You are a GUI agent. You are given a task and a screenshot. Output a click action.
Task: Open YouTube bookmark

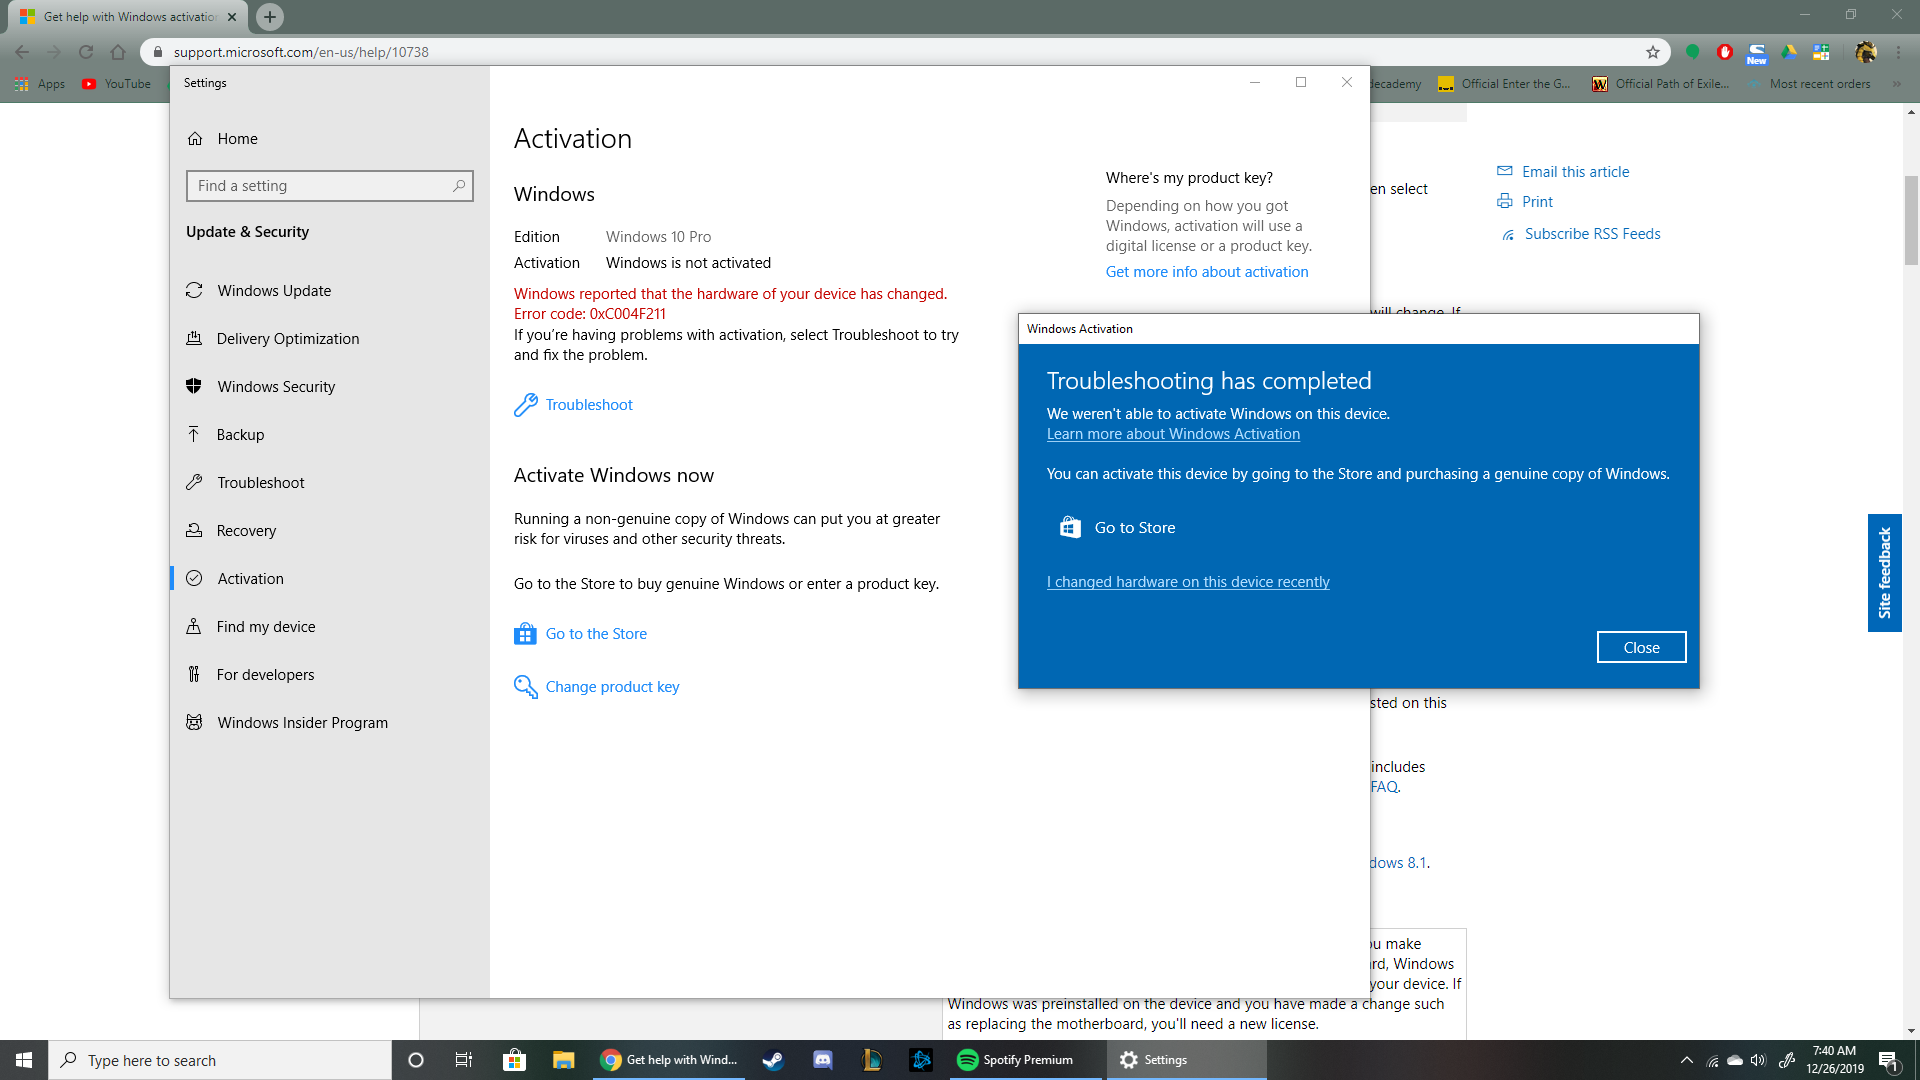(117, 84)
